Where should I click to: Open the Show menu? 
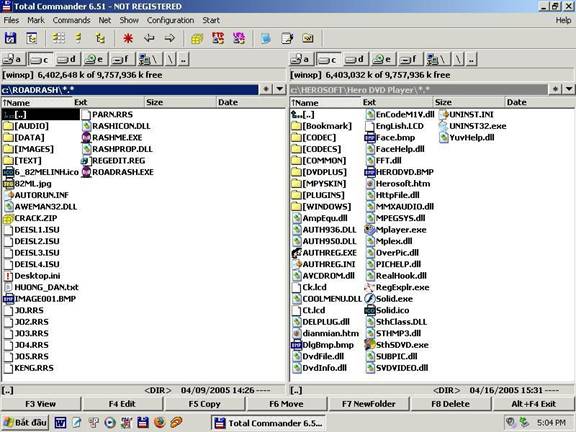(129, 20)
